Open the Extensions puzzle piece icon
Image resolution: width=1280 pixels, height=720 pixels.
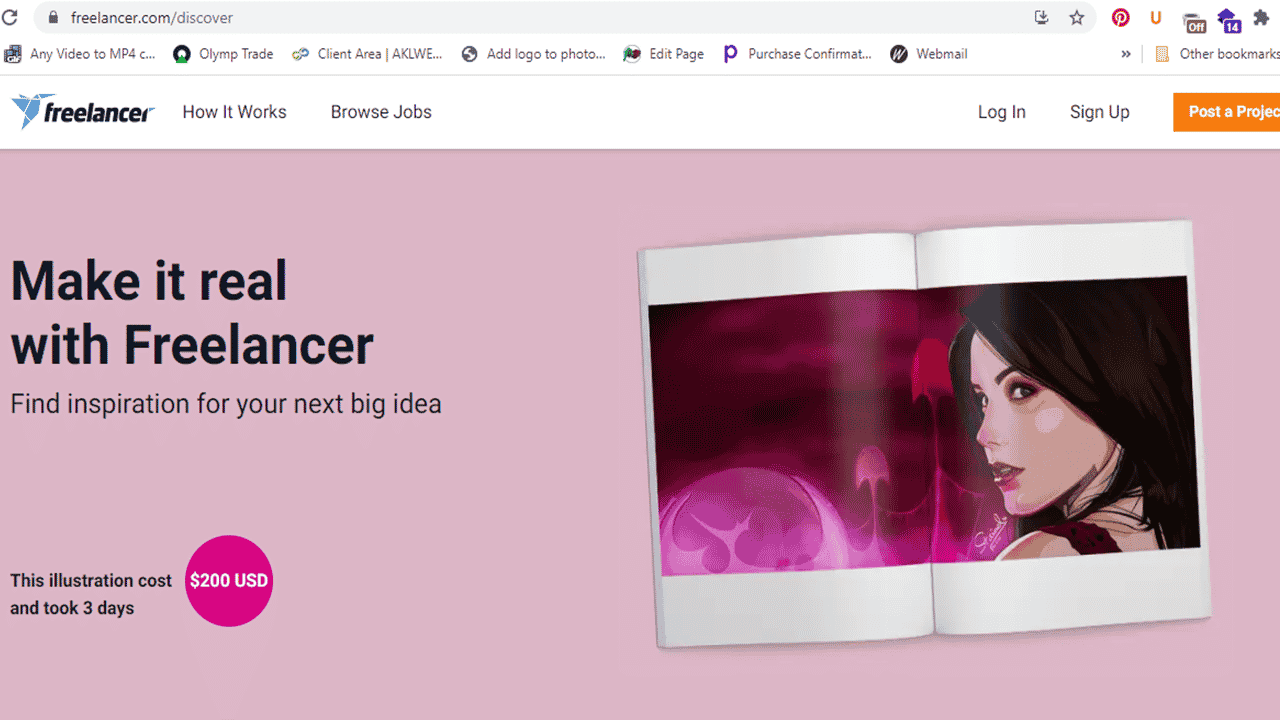[1261, 17]
